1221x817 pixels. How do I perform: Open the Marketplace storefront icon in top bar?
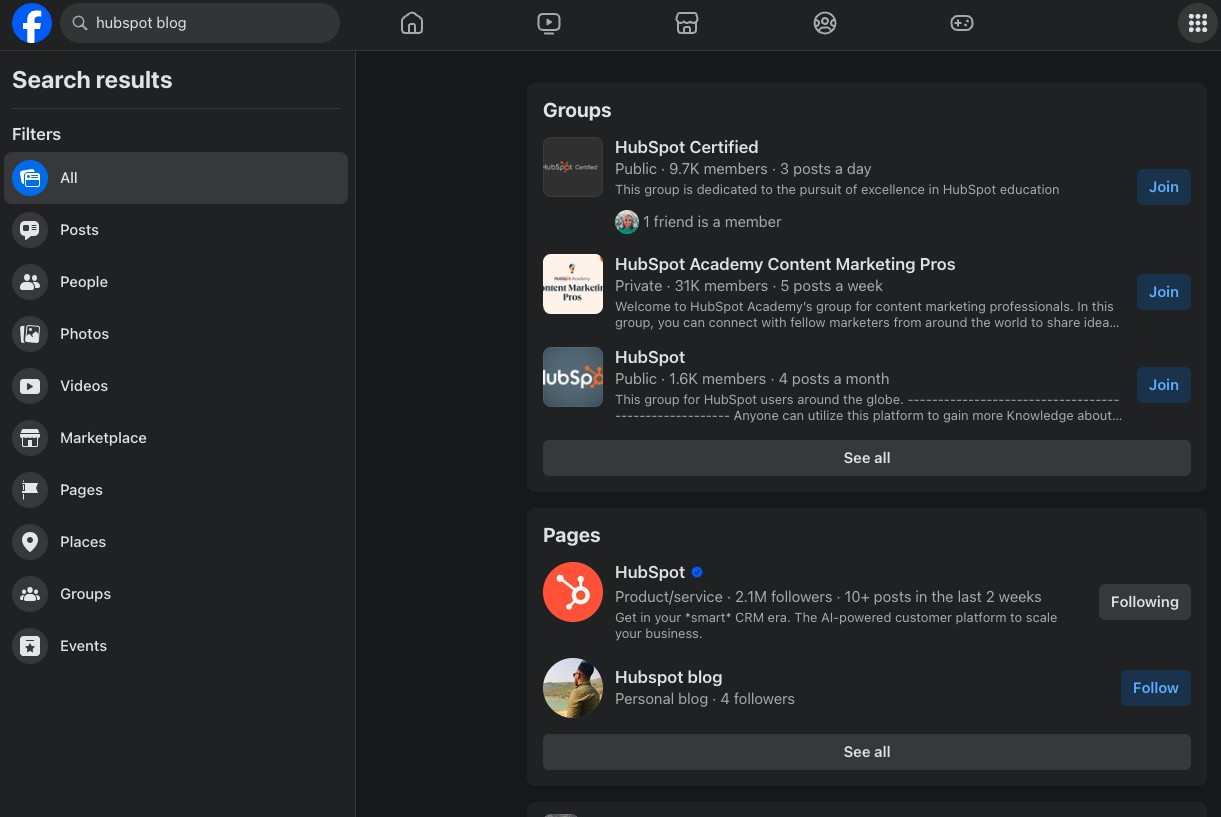(686, 23)
